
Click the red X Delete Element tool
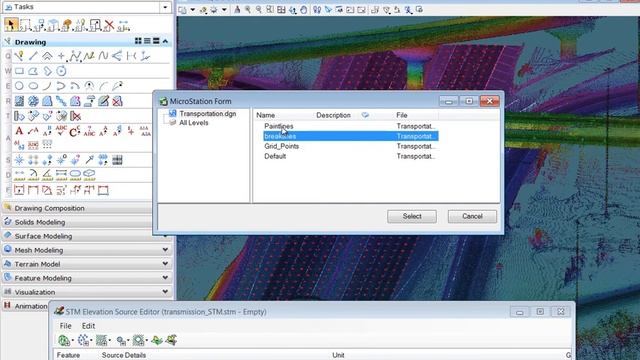coord(109,25)
